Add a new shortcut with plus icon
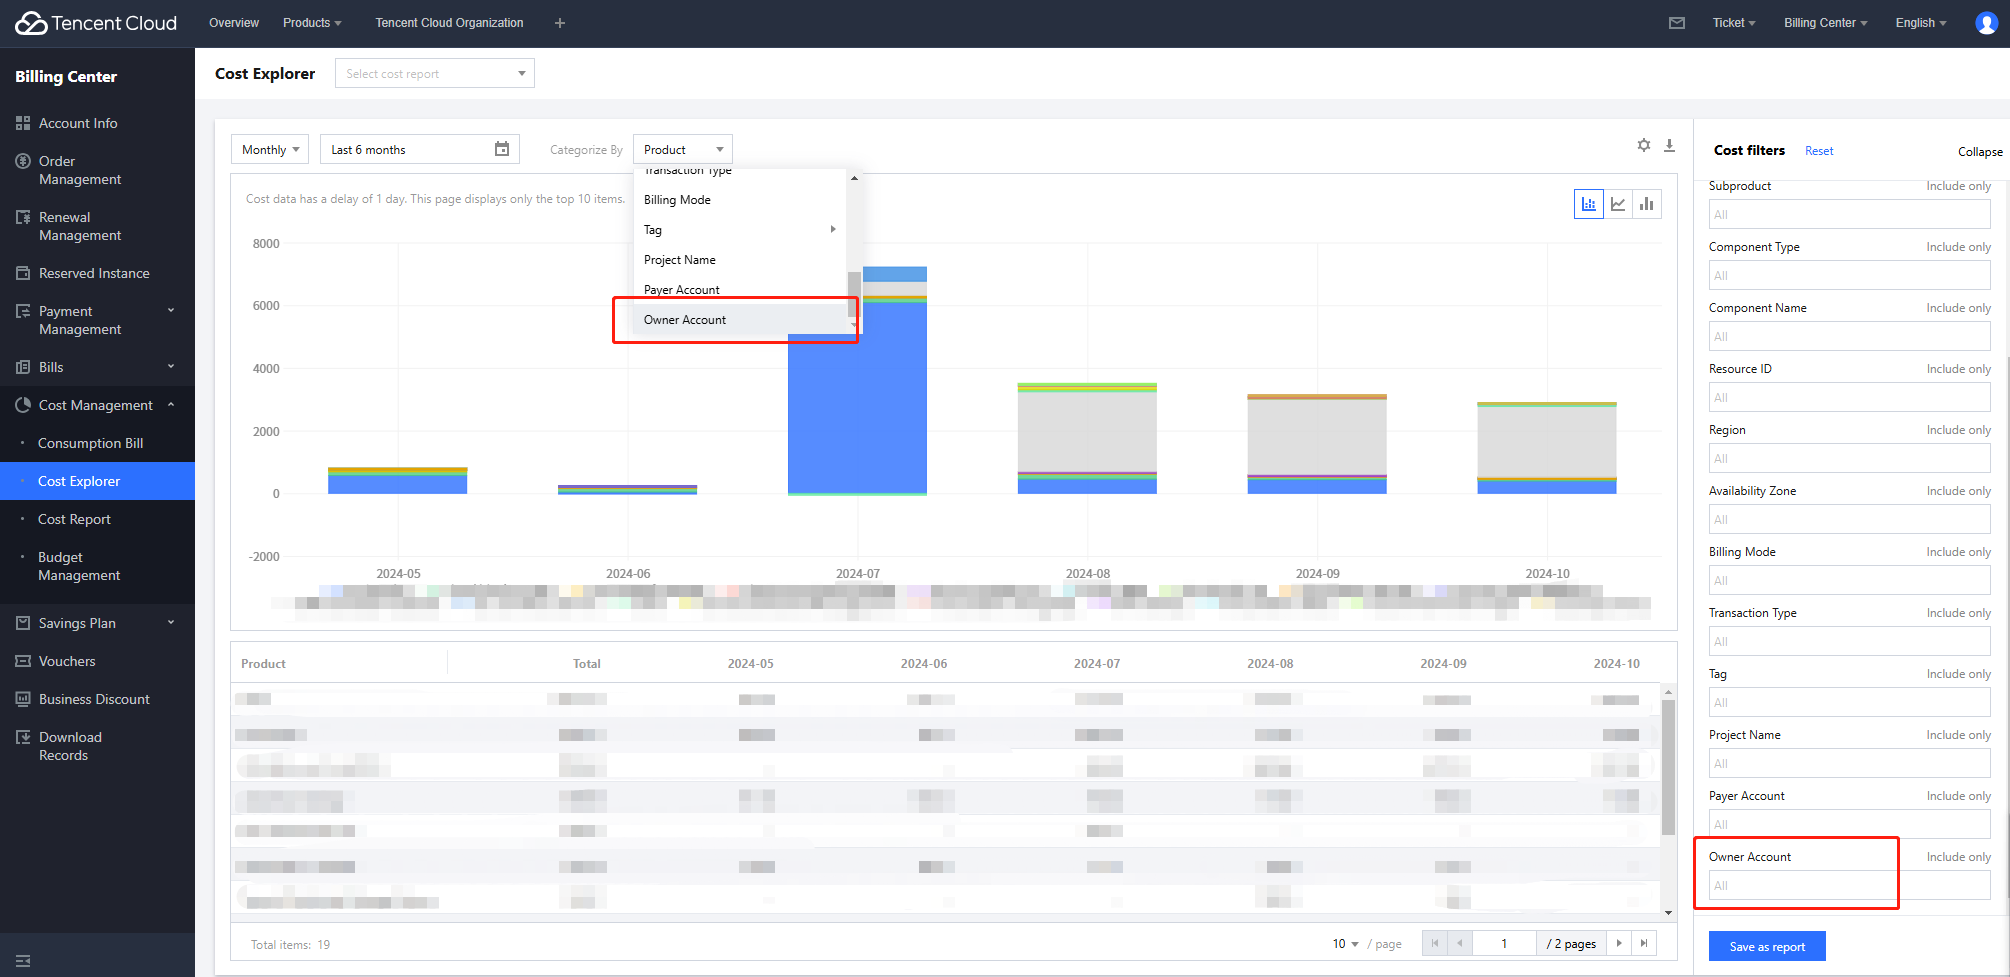Screen dimensions: 2010x977 click(560, 23)
